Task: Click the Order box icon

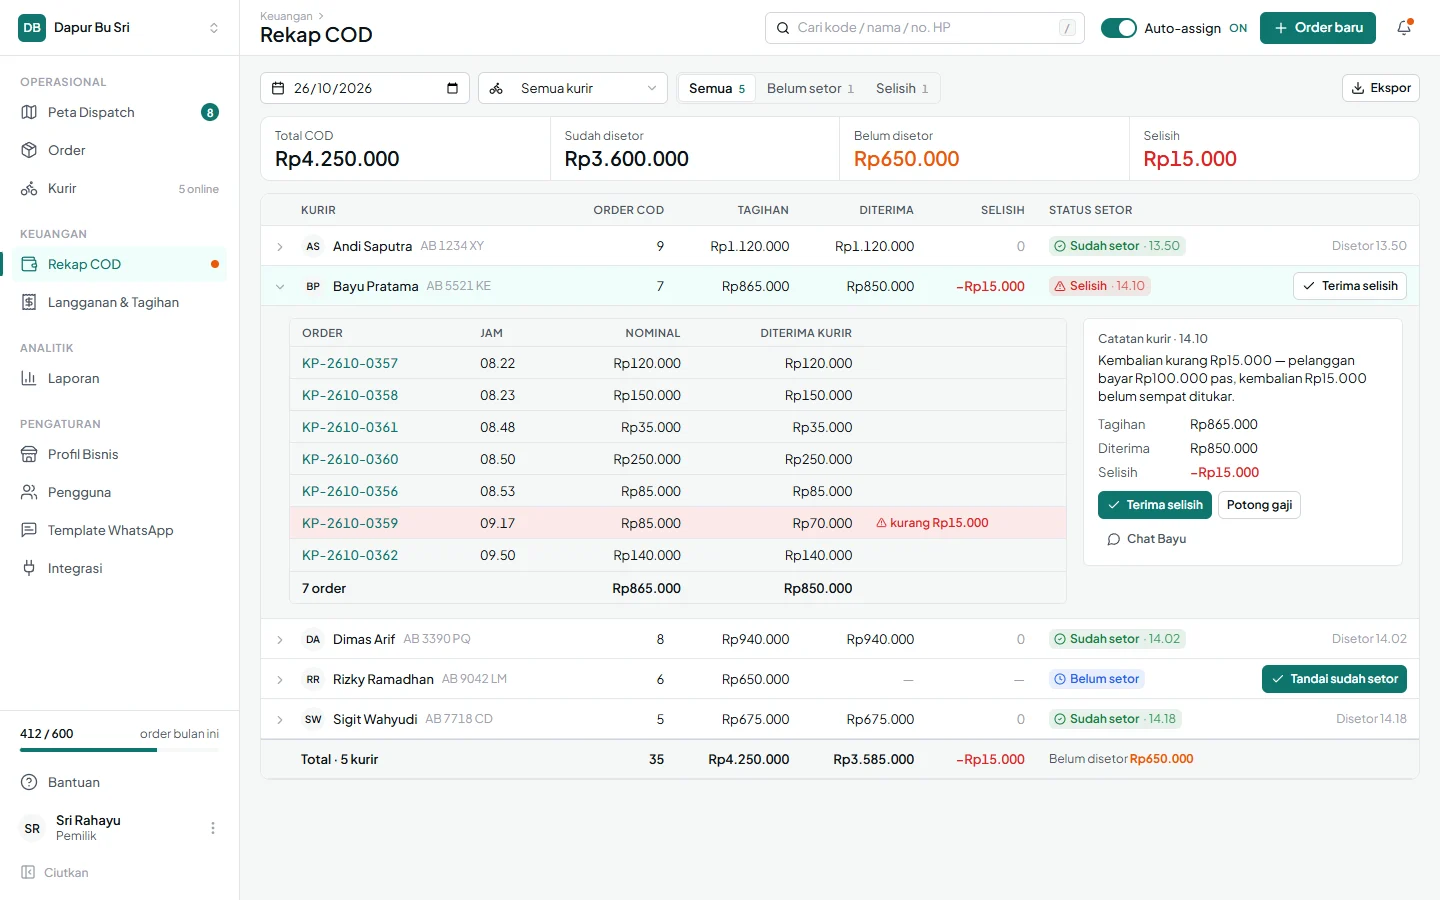Action: pyautogui.click(x=29, y=150)
